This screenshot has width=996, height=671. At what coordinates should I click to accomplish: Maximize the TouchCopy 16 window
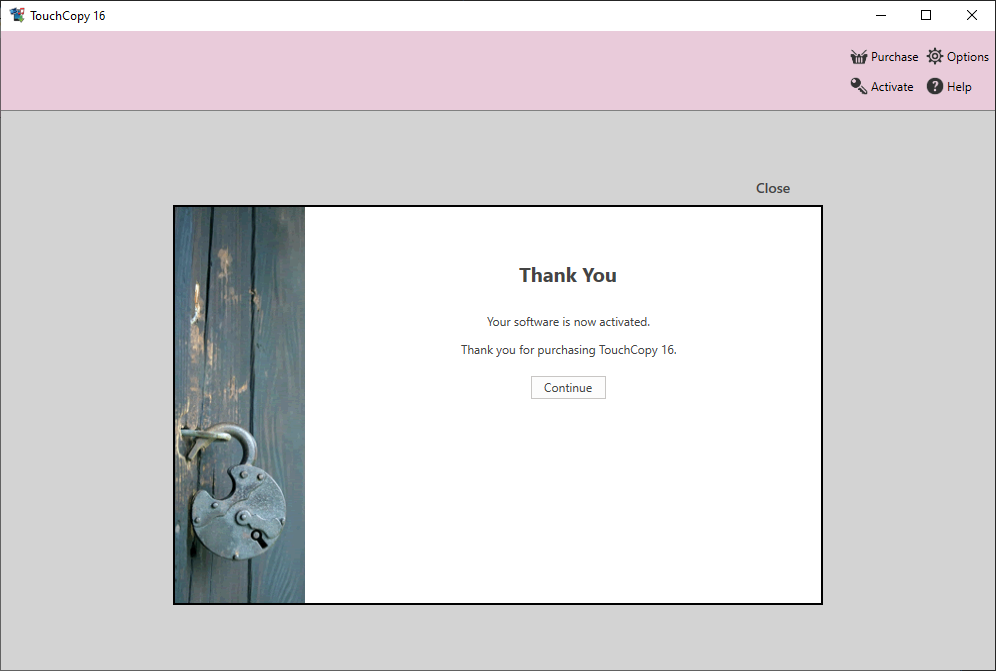pos(926,15)
